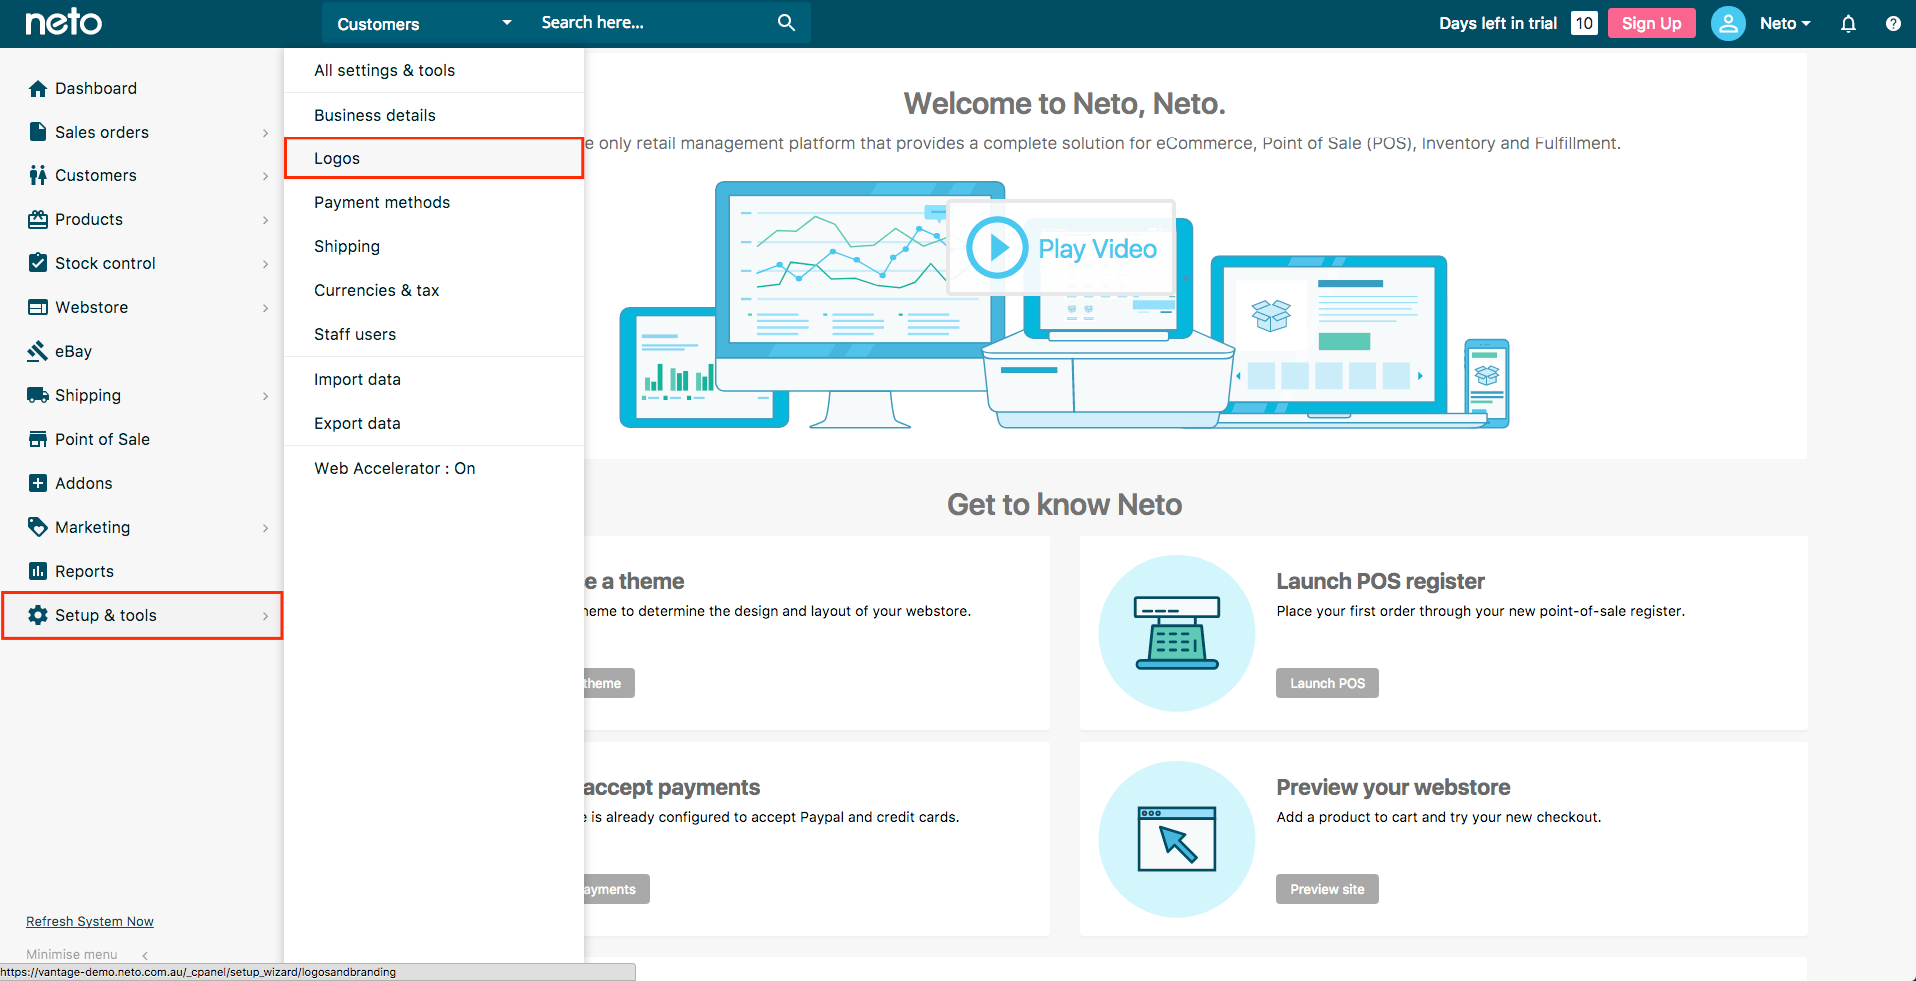Image resolution: width=1916 pixels, height=981 pixels.
Task: Open Point of Sale label in the sidebar
Action: pos(102,439)
